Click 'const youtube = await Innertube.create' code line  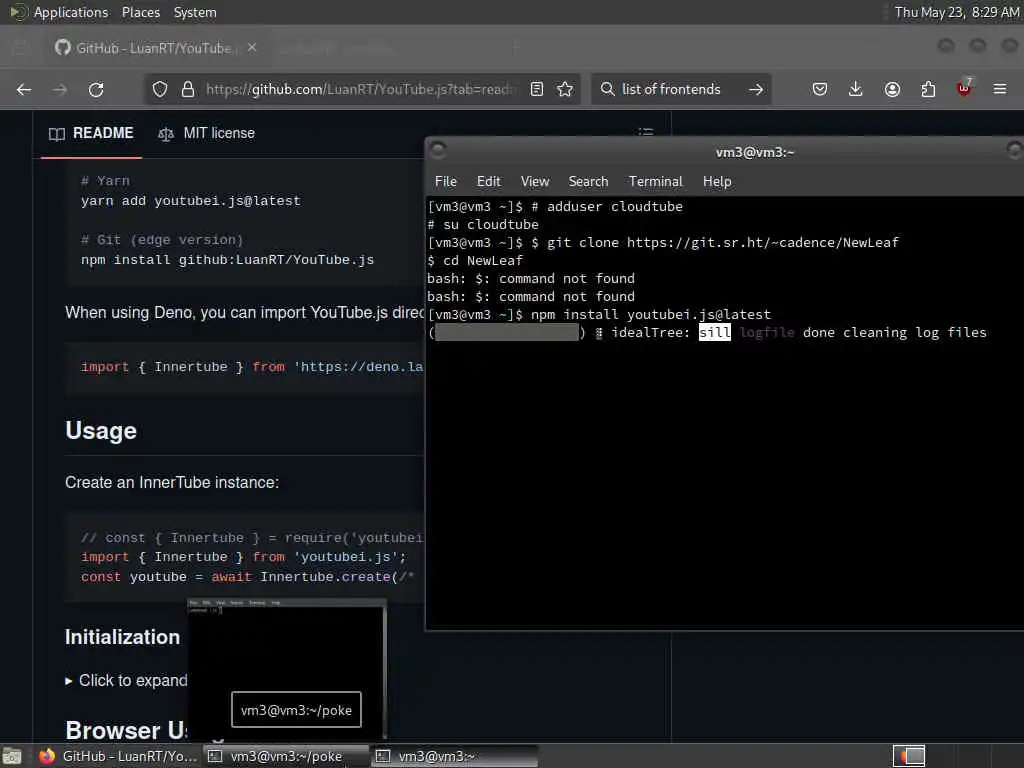click(248, 577)
